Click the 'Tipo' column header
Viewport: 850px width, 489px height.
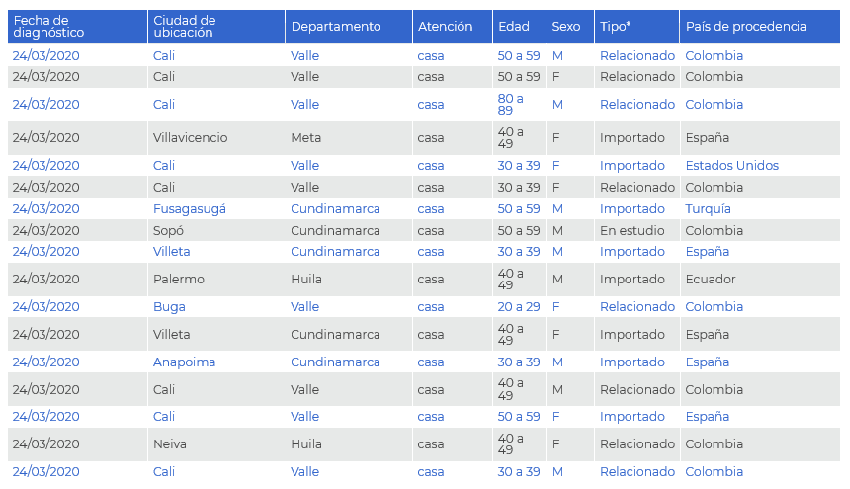[615, 27]
